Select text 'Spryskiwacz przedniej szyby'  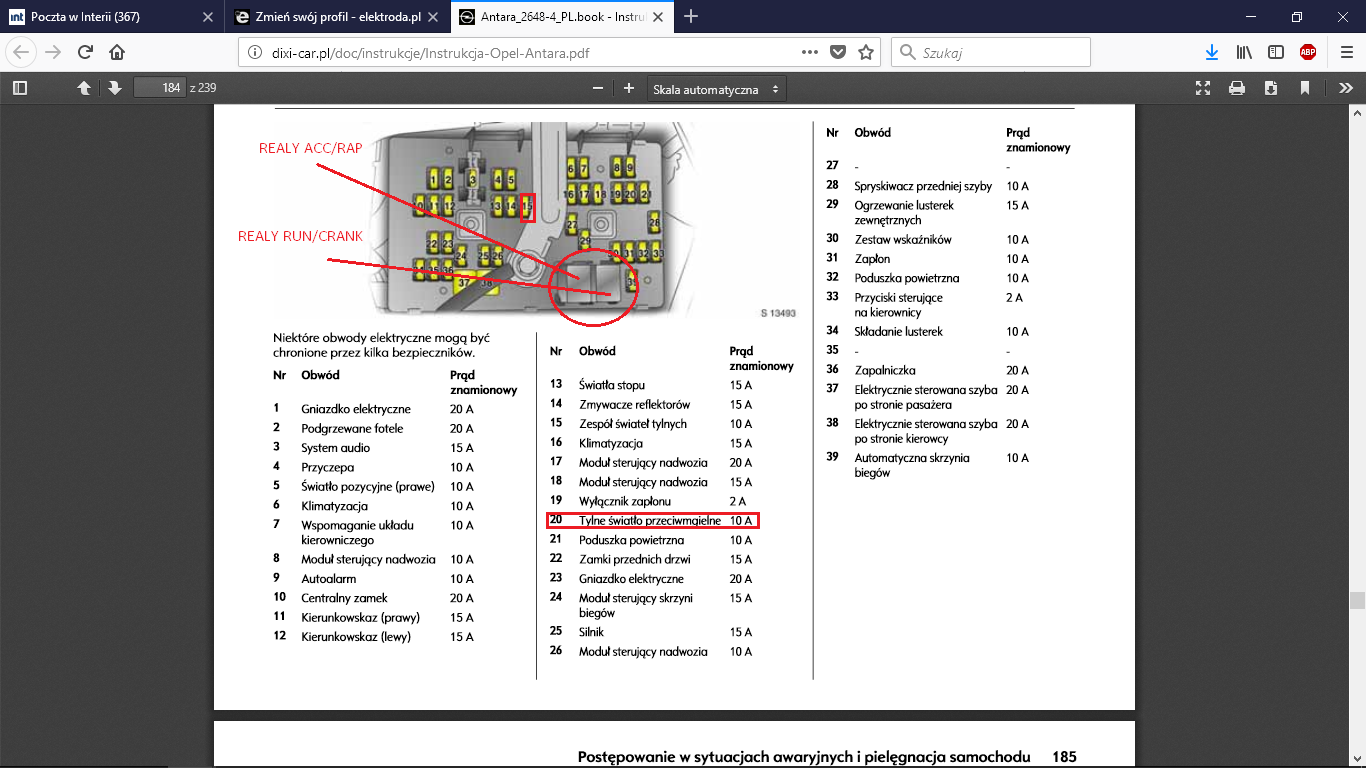coord(923,185)
